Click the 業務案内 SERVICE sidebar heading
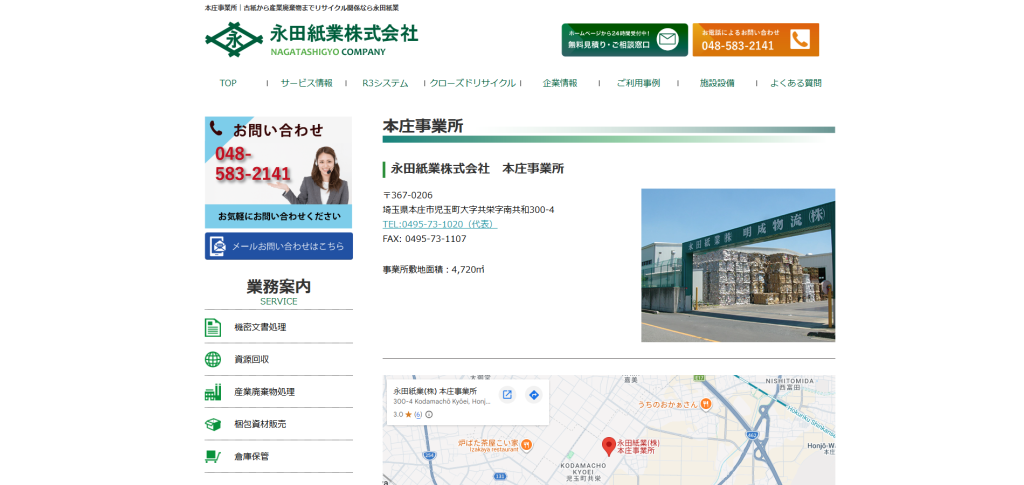Screen dimensions: 1024x485 click(279, 292)
